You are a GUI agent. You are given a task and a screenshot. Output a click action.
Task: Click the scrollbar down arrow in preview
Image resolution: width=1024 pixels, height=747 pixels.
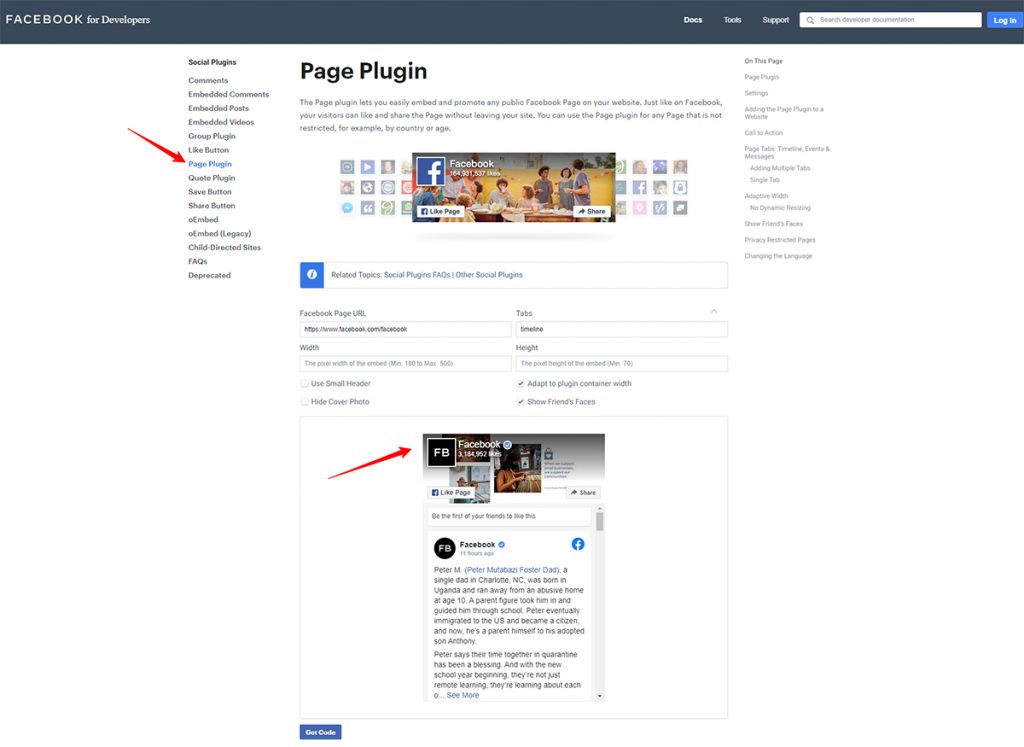coord(600,696)
